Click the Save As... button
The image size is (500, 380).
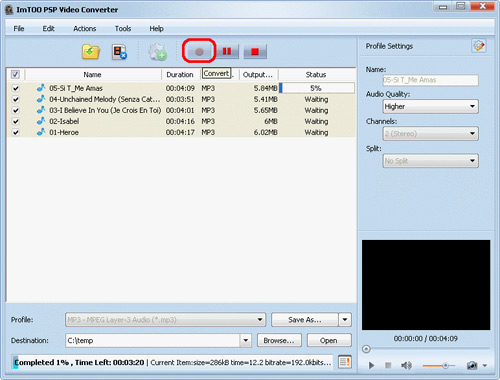click(305, 320)
